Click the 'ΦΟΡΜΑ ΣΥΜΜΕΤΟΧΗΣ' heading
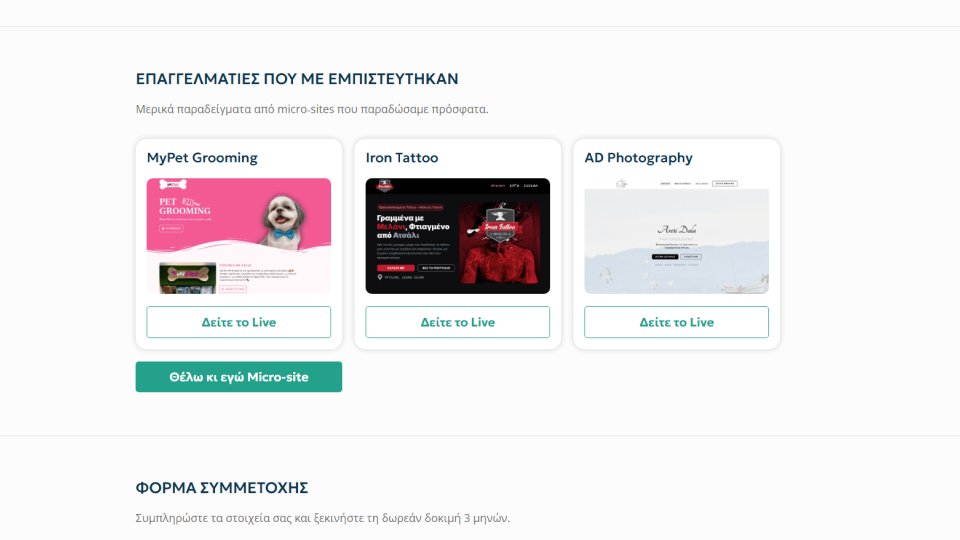The image size is (960, 540). tap(222, 488)
